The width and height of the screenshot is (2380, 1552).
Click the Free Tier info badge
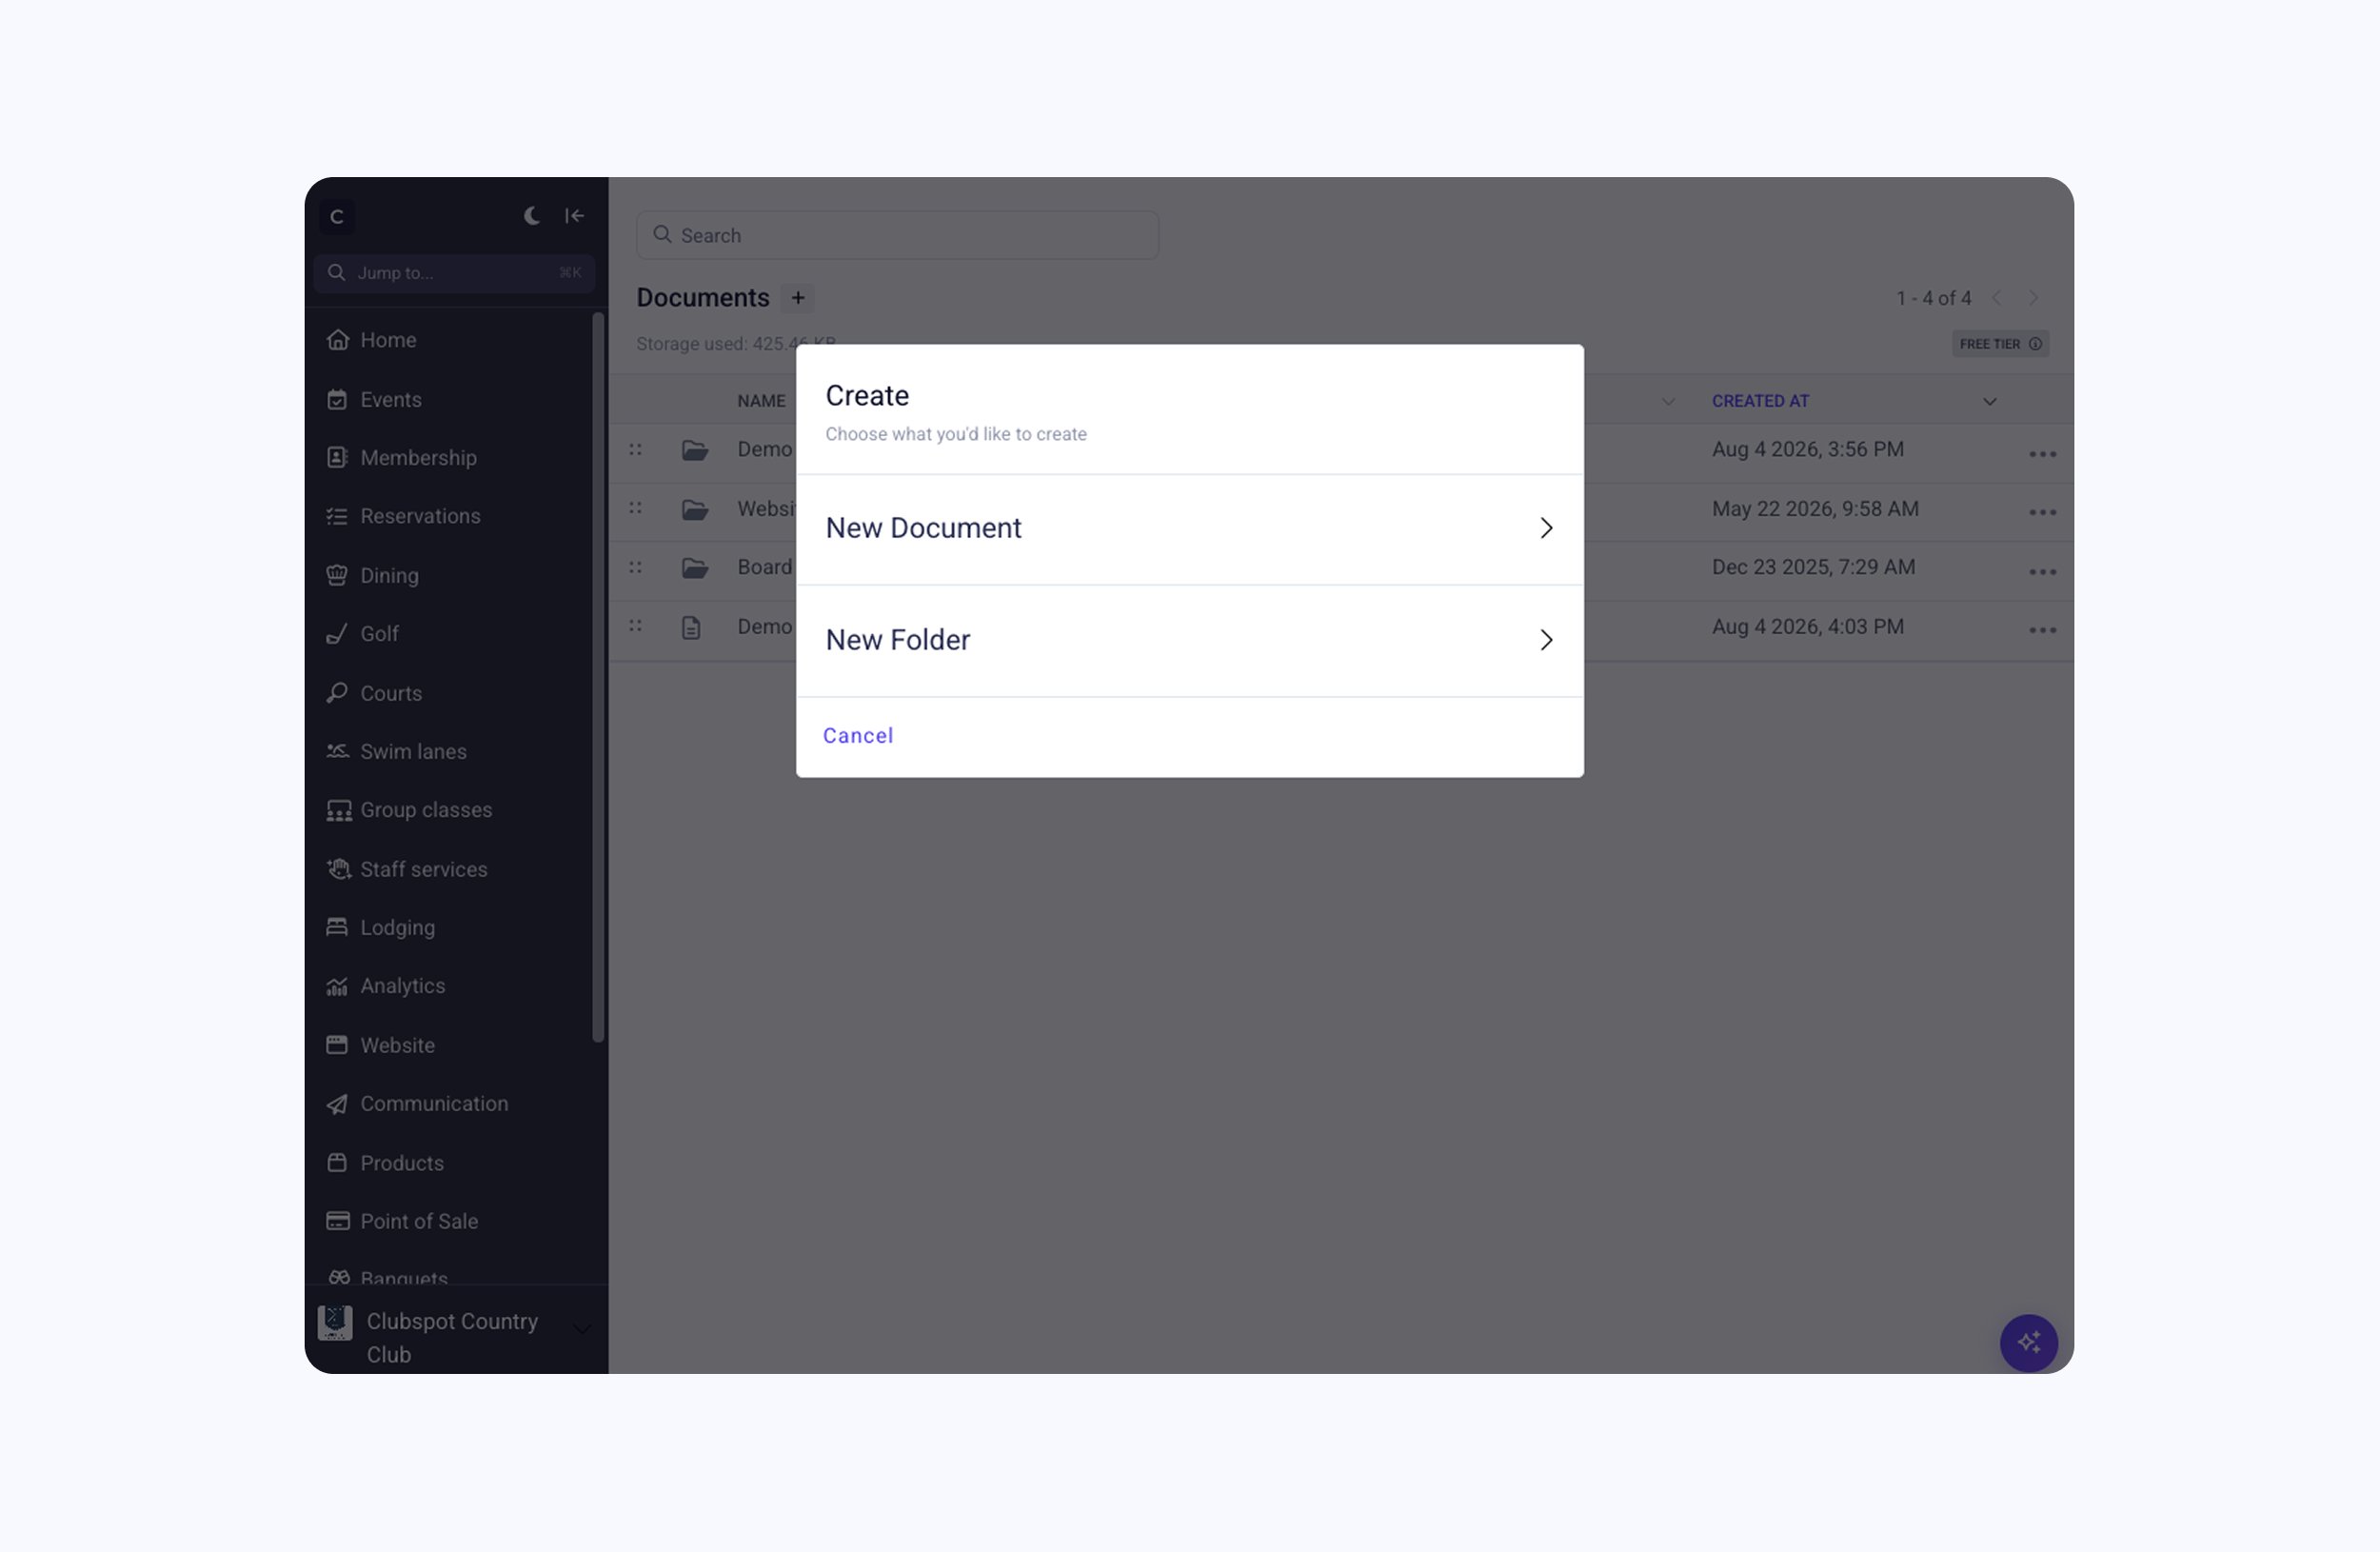pos(2000,344)
